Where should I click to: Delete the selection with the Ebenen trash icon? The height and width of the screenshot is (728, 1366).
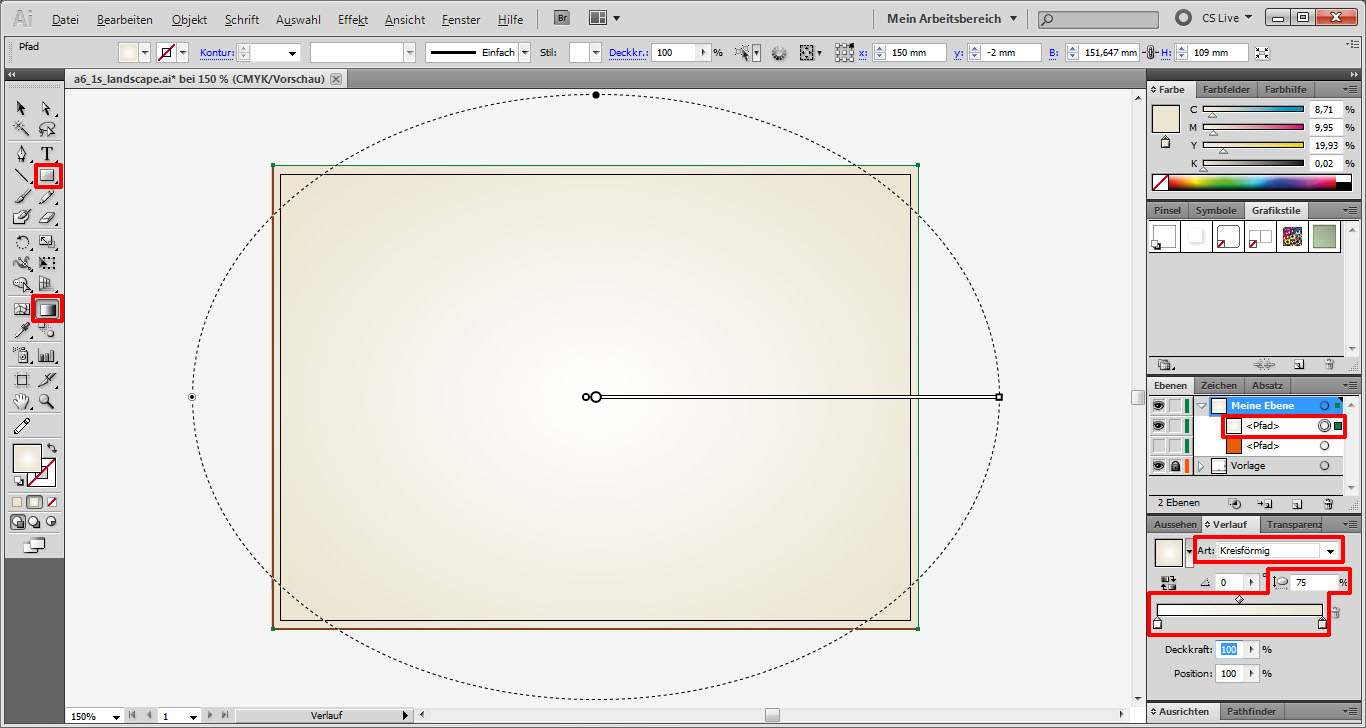coord(1329,503)
